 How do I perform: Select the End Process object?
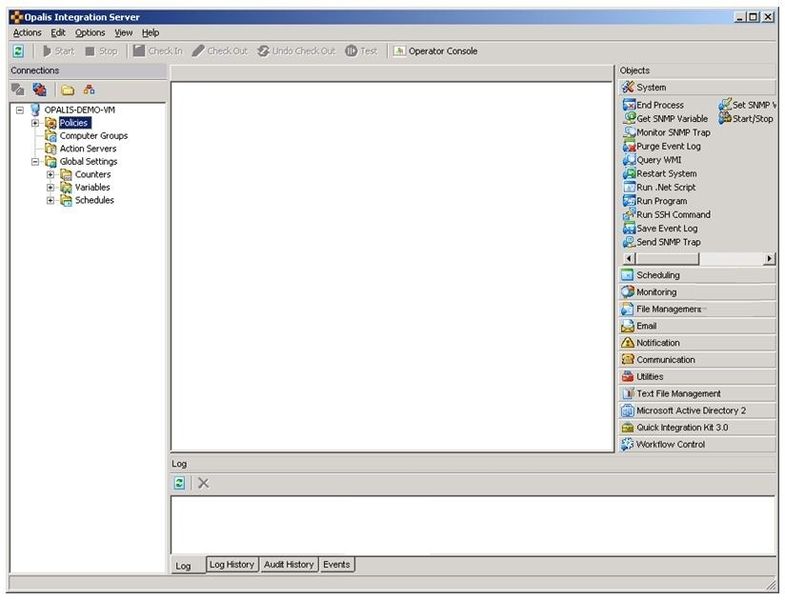pyautogui.click(x=654, y=105)
